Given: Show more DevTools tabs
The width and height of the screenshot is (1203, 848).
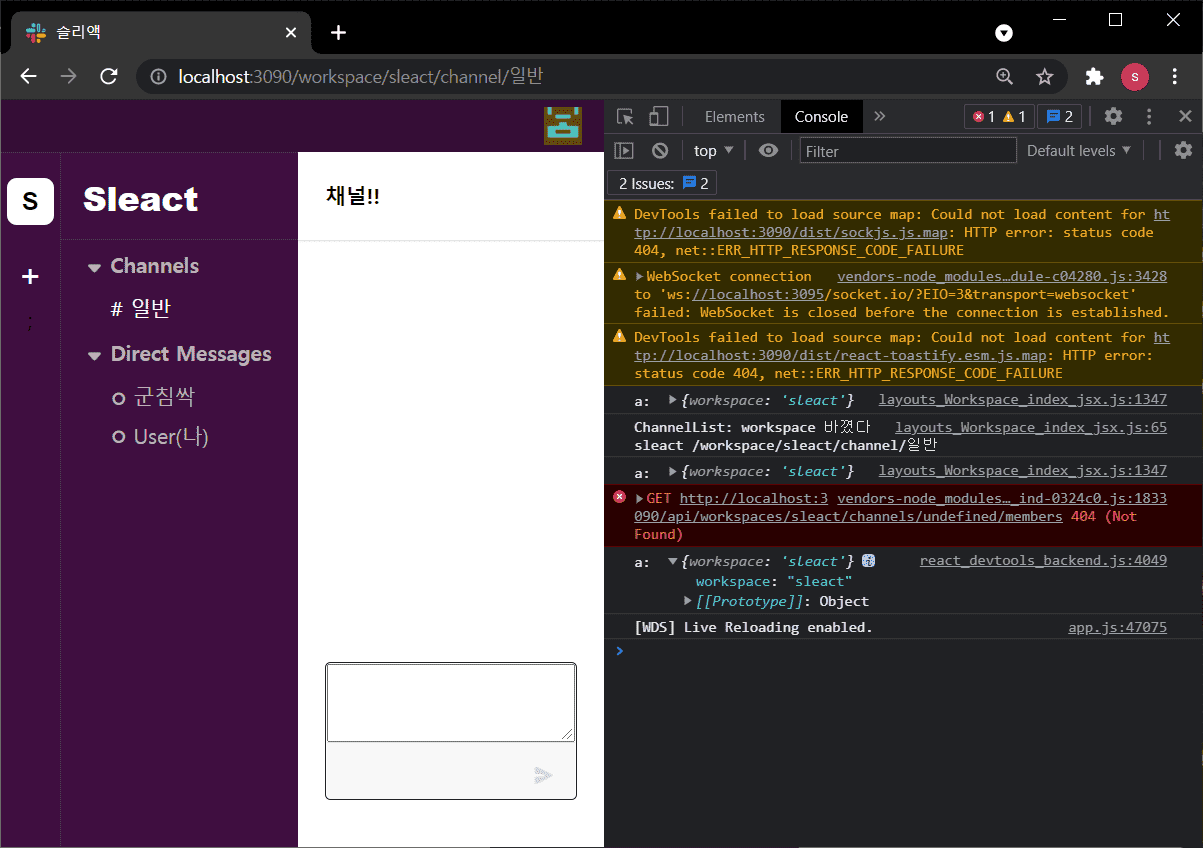Looking at the screenshot, I should 880,116.
